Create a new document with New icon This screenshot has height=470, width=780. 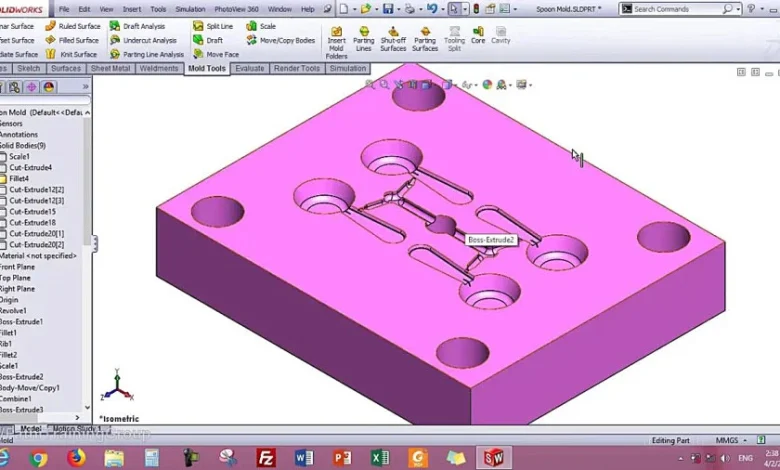point(344,9)
